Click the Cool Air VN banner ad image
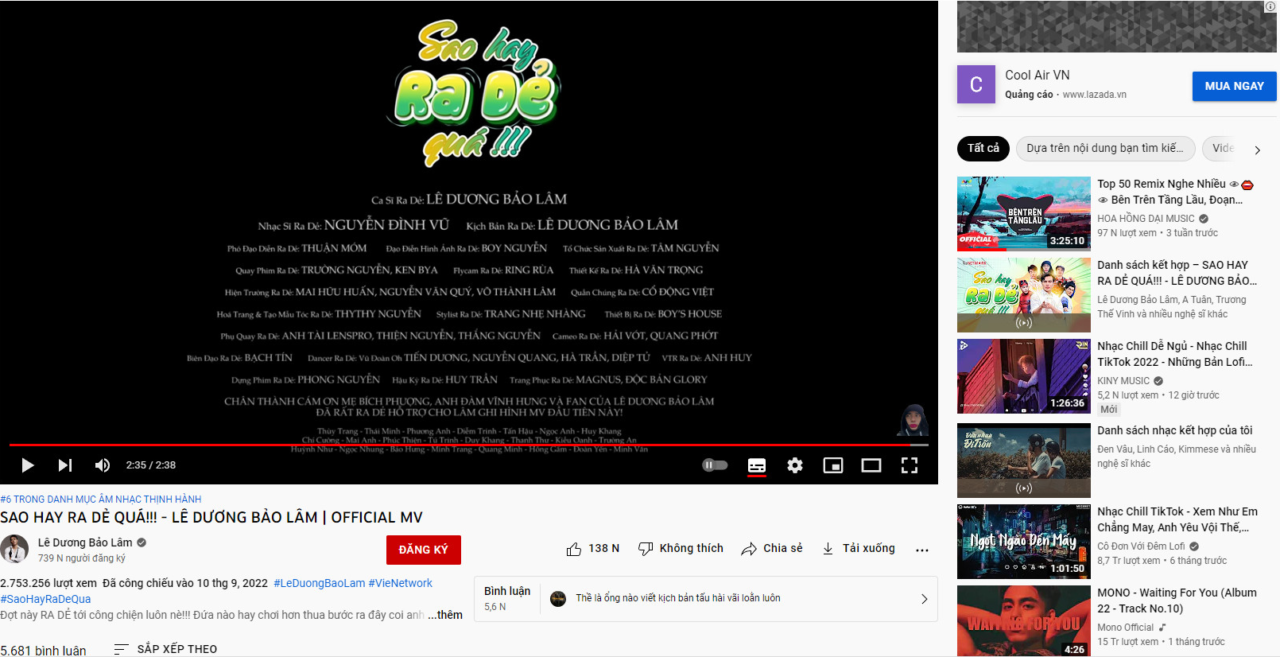The image size is (1280, 657). point(1117,27)
